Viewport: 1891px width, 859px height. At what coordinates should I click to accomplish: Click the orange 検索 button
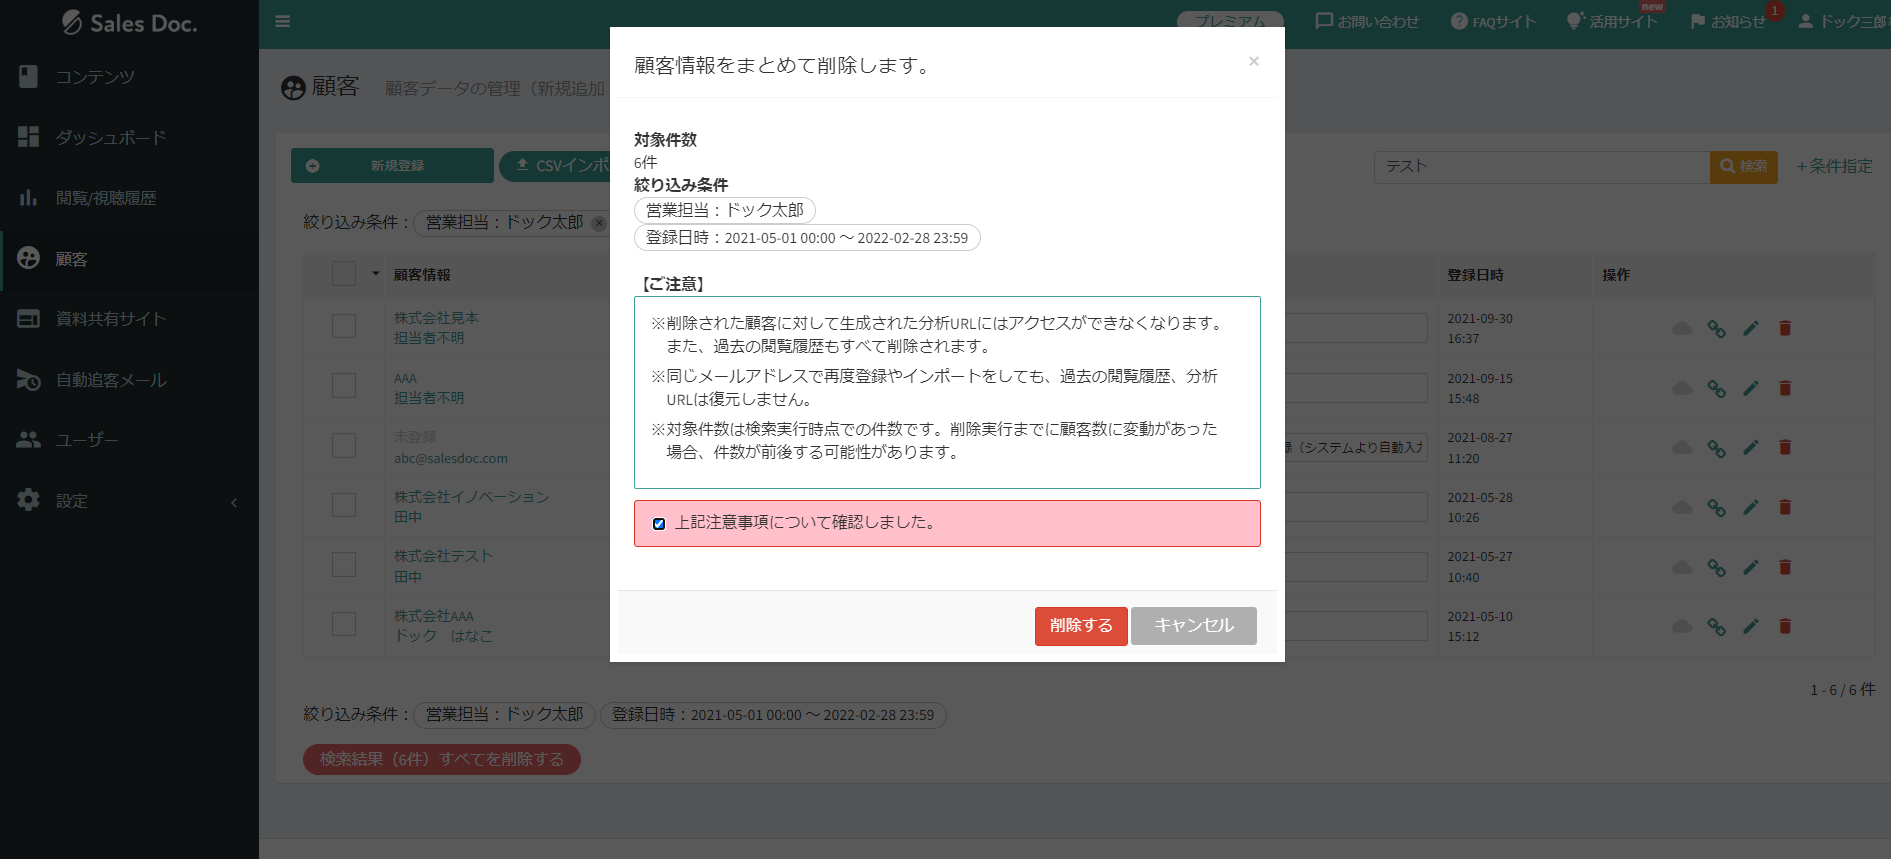click(x=1743, y=167)
